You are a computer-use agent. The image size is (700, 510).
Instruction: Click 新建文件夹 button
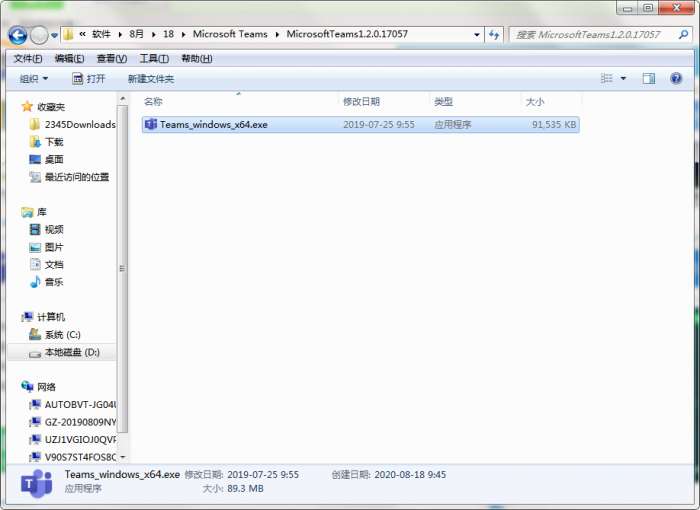(x=151, y=79)
